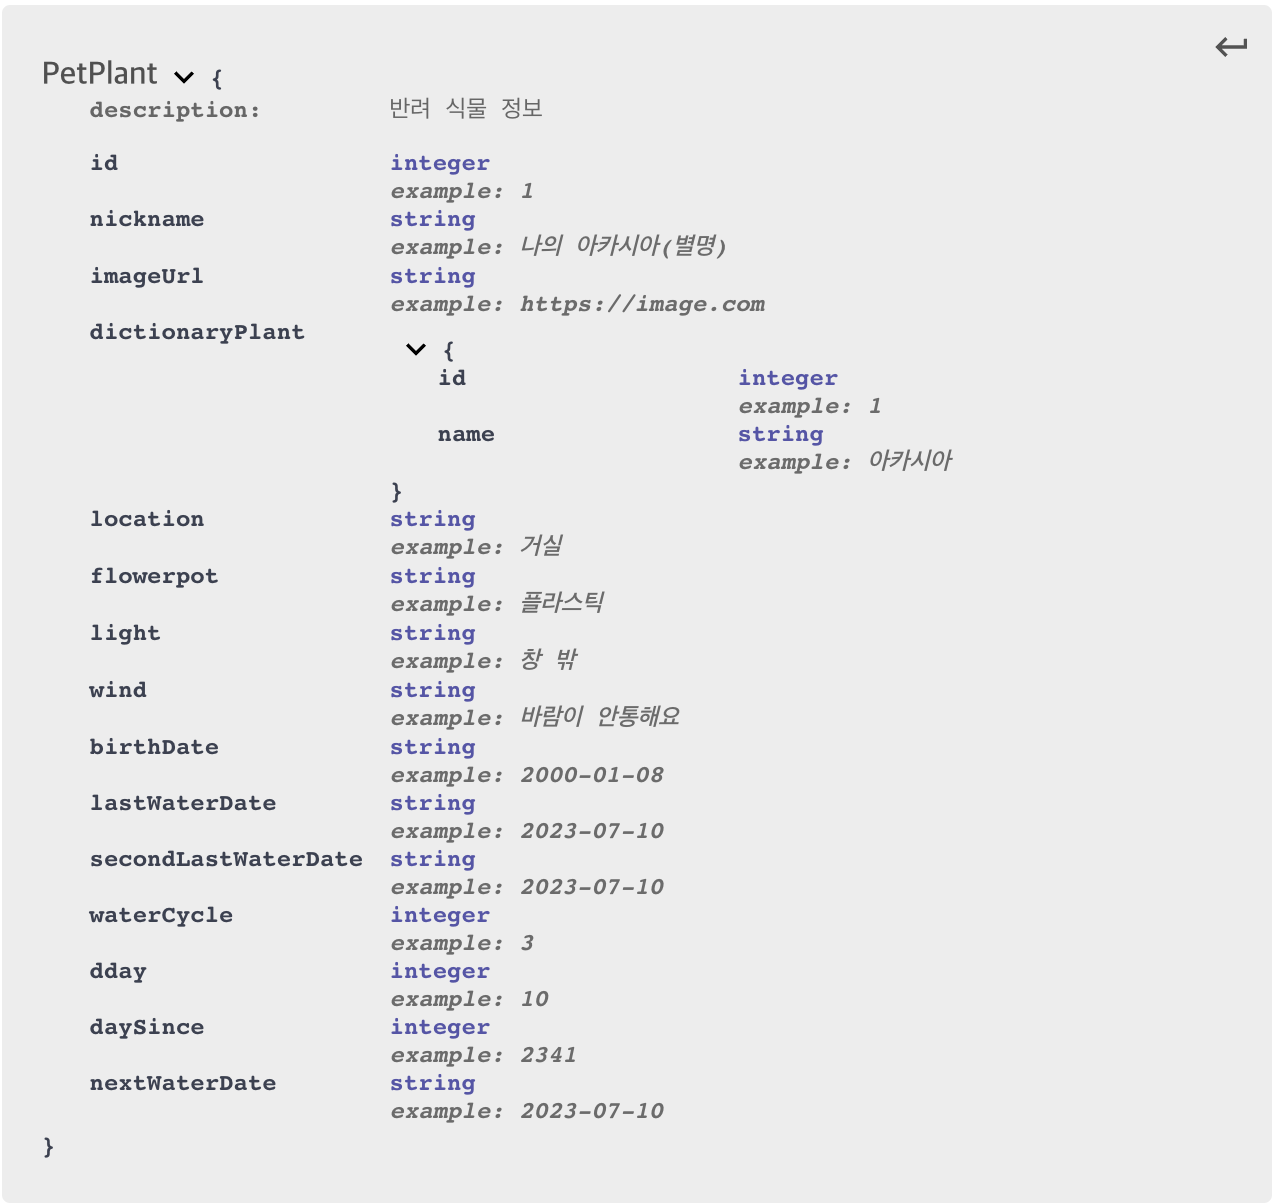Select the nickname property label

tap(147, 219)
